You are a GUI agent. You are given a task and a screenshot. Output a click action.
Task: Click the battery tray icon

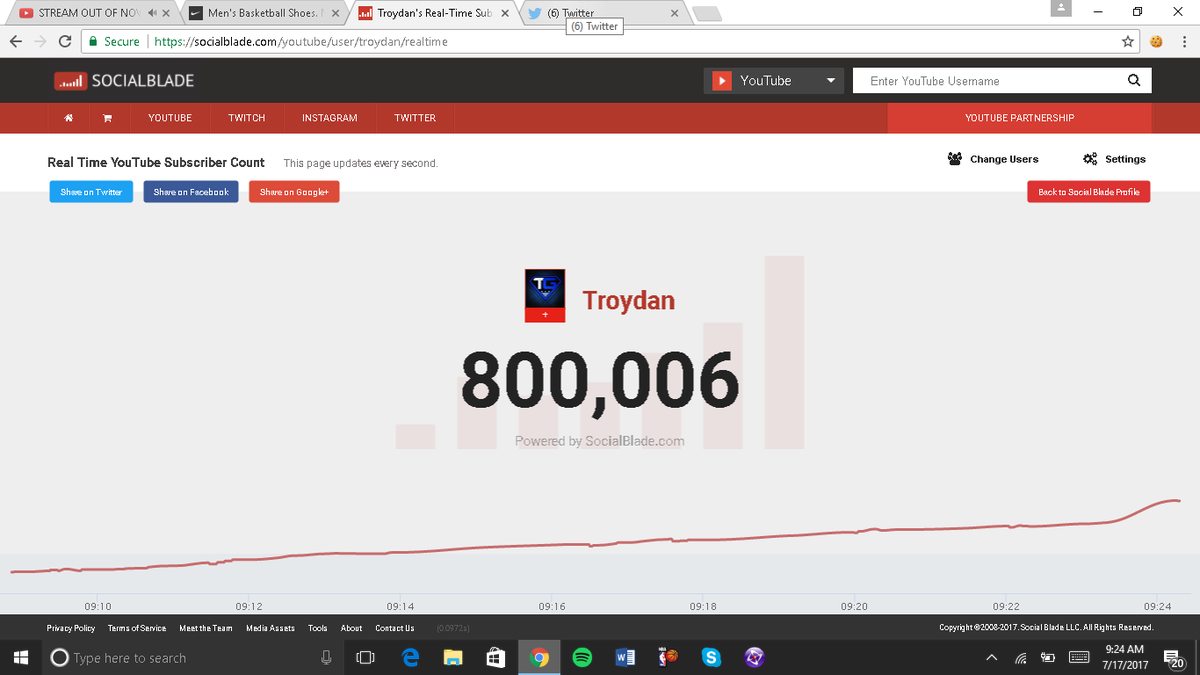pos(1049,657)
